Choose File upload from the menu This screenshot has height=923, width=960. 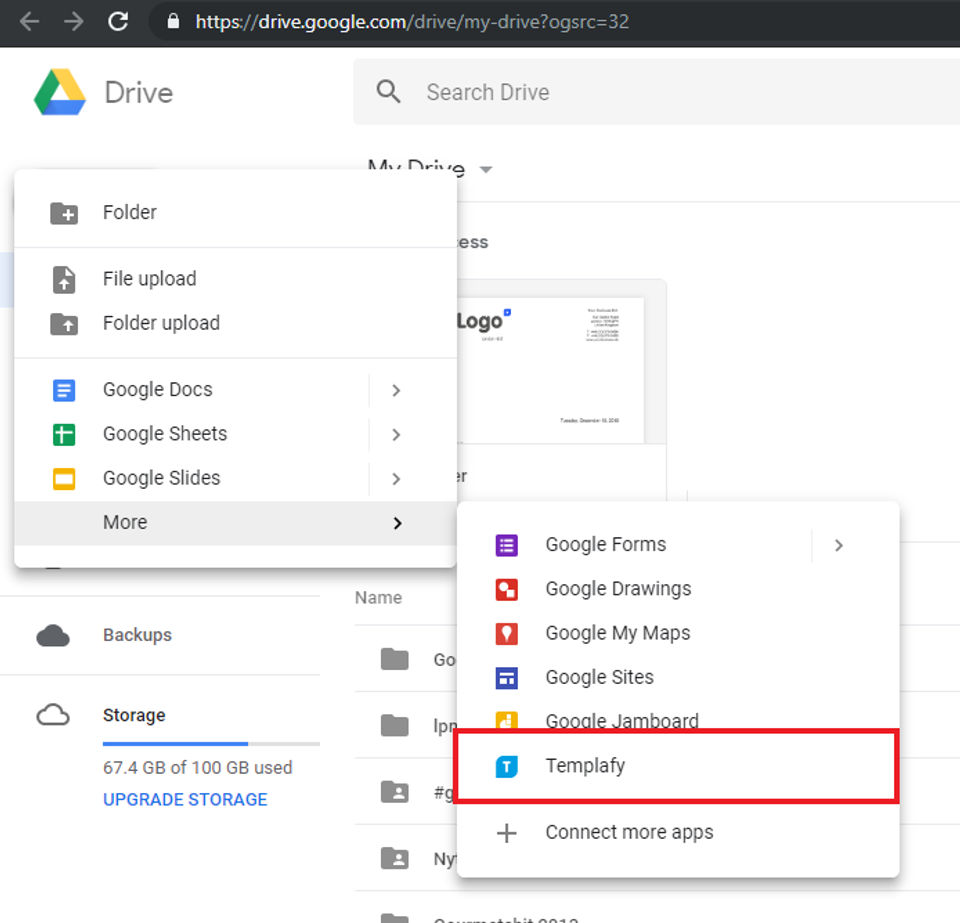(x=236, y=278)
